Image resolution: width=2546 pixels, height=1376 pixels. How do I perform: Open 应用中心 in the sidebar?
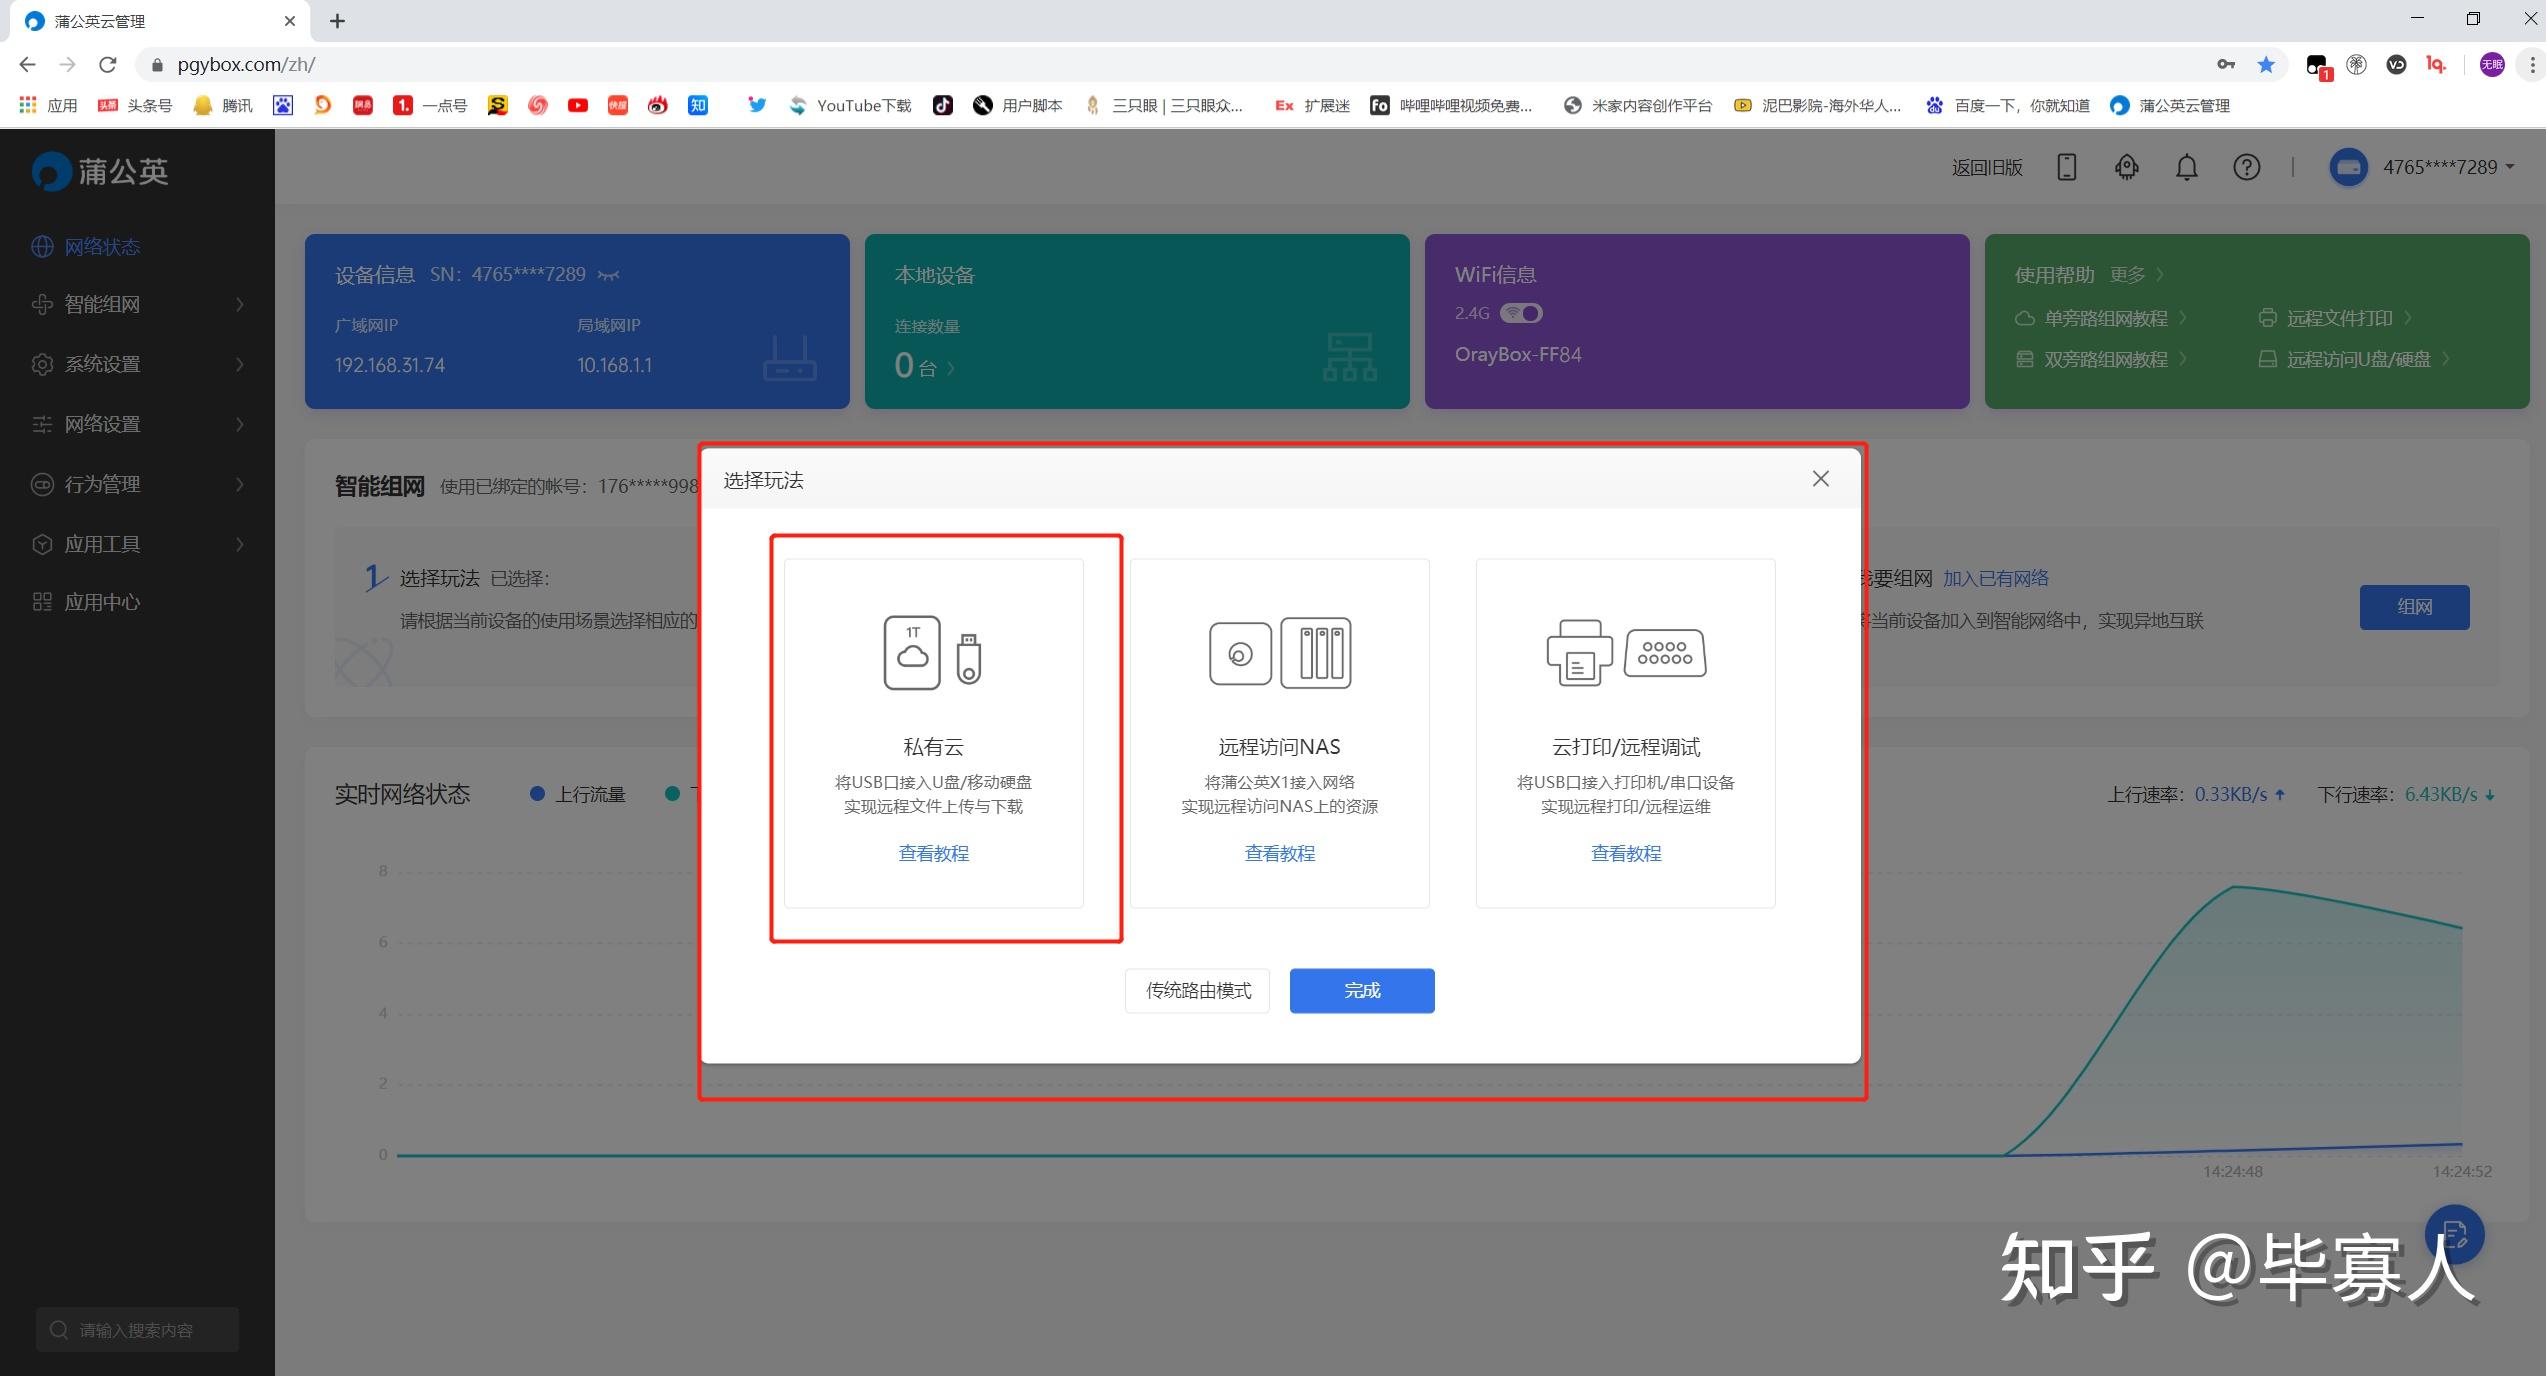101,602
